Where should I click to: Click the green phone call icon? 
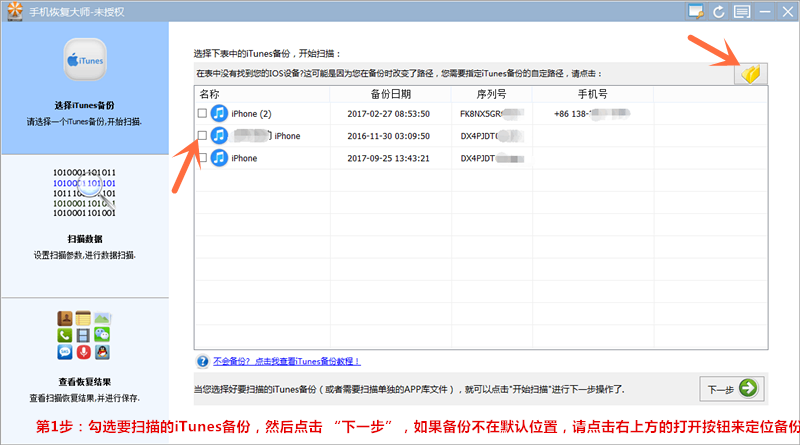pos(65,335)
